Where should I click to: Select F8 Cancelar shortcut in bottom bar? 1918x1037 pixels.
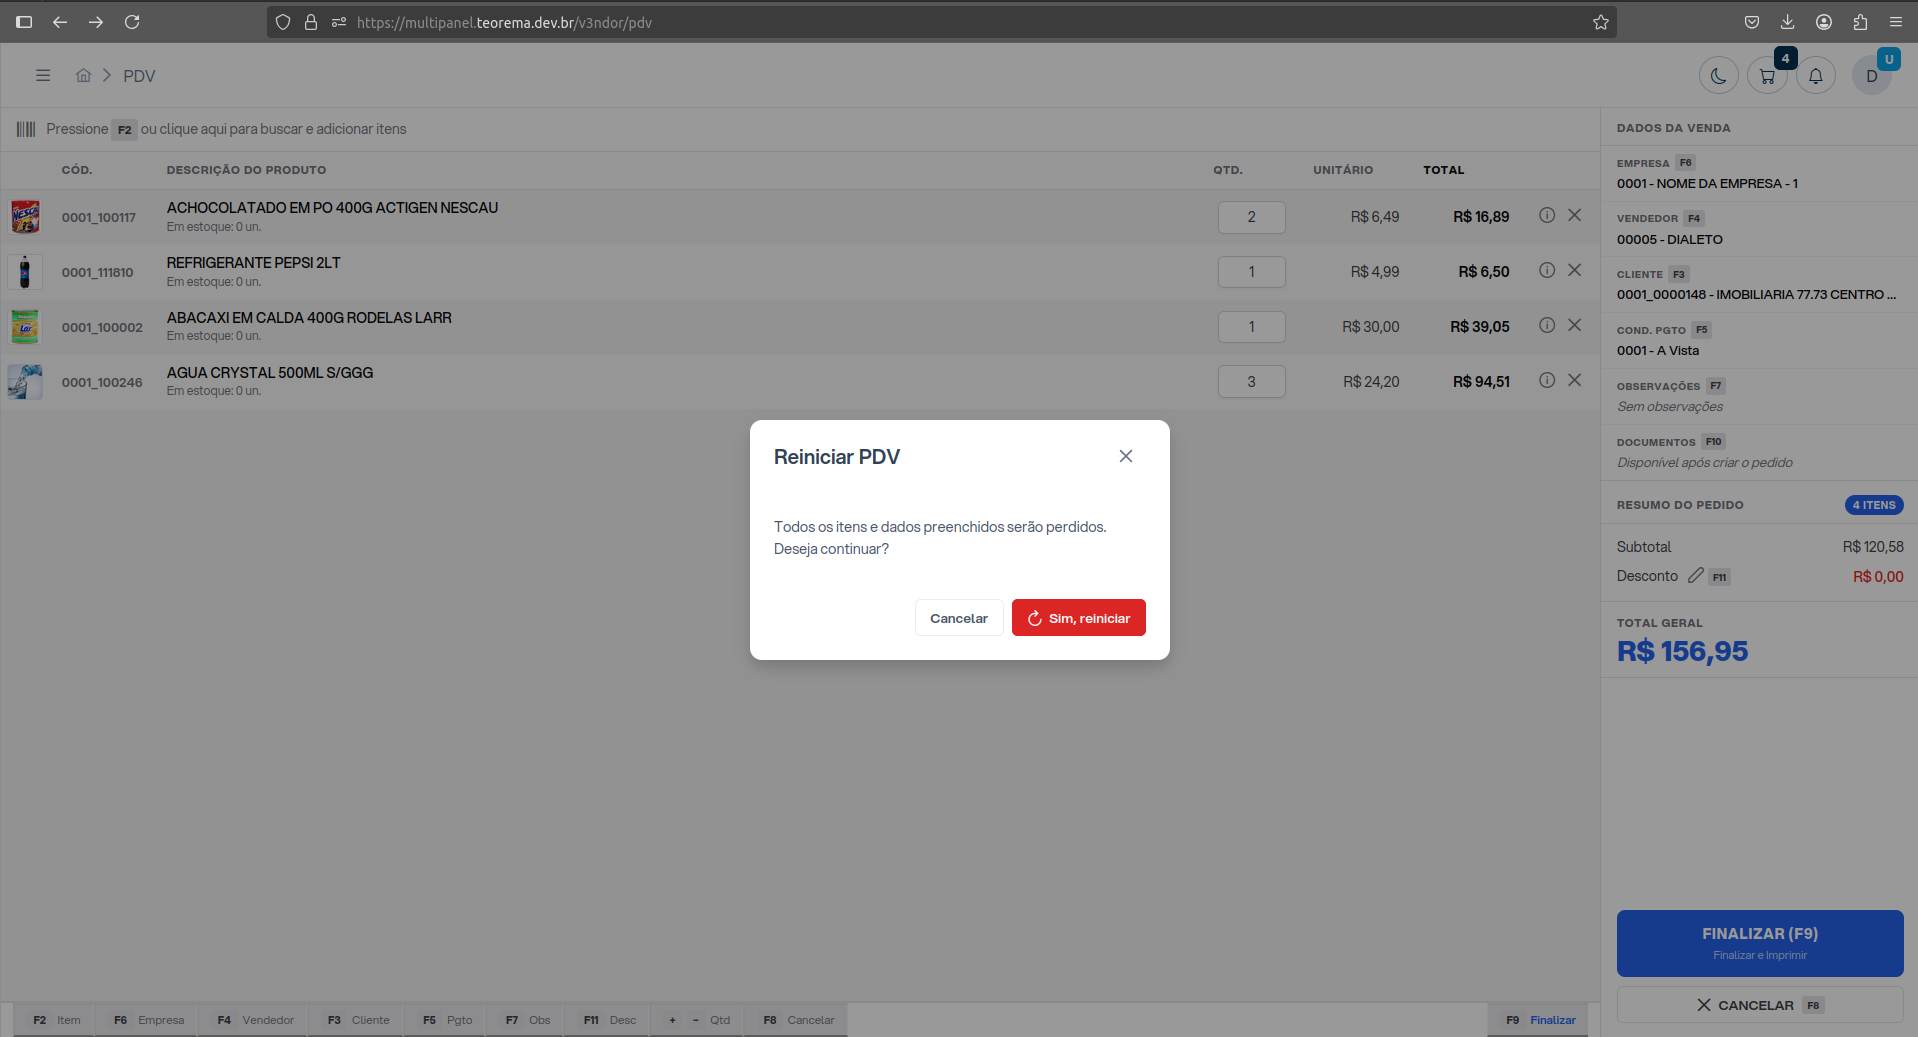pos(798,1020)
